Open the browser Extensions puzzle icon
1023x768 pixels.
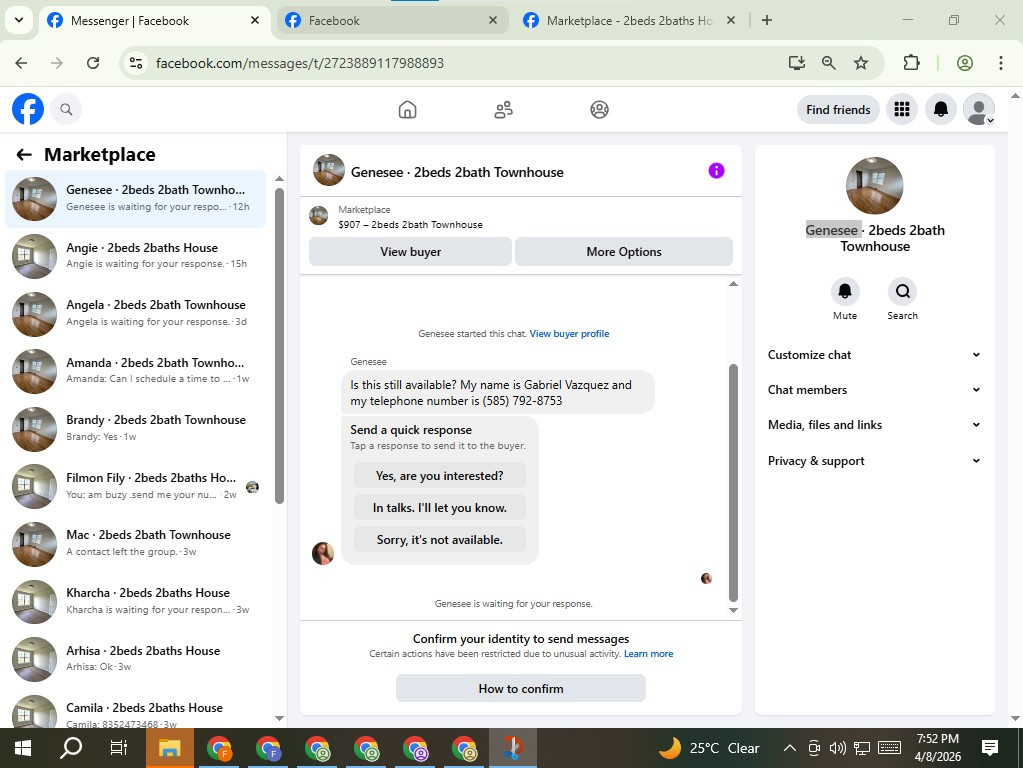(x=911, y=63)
